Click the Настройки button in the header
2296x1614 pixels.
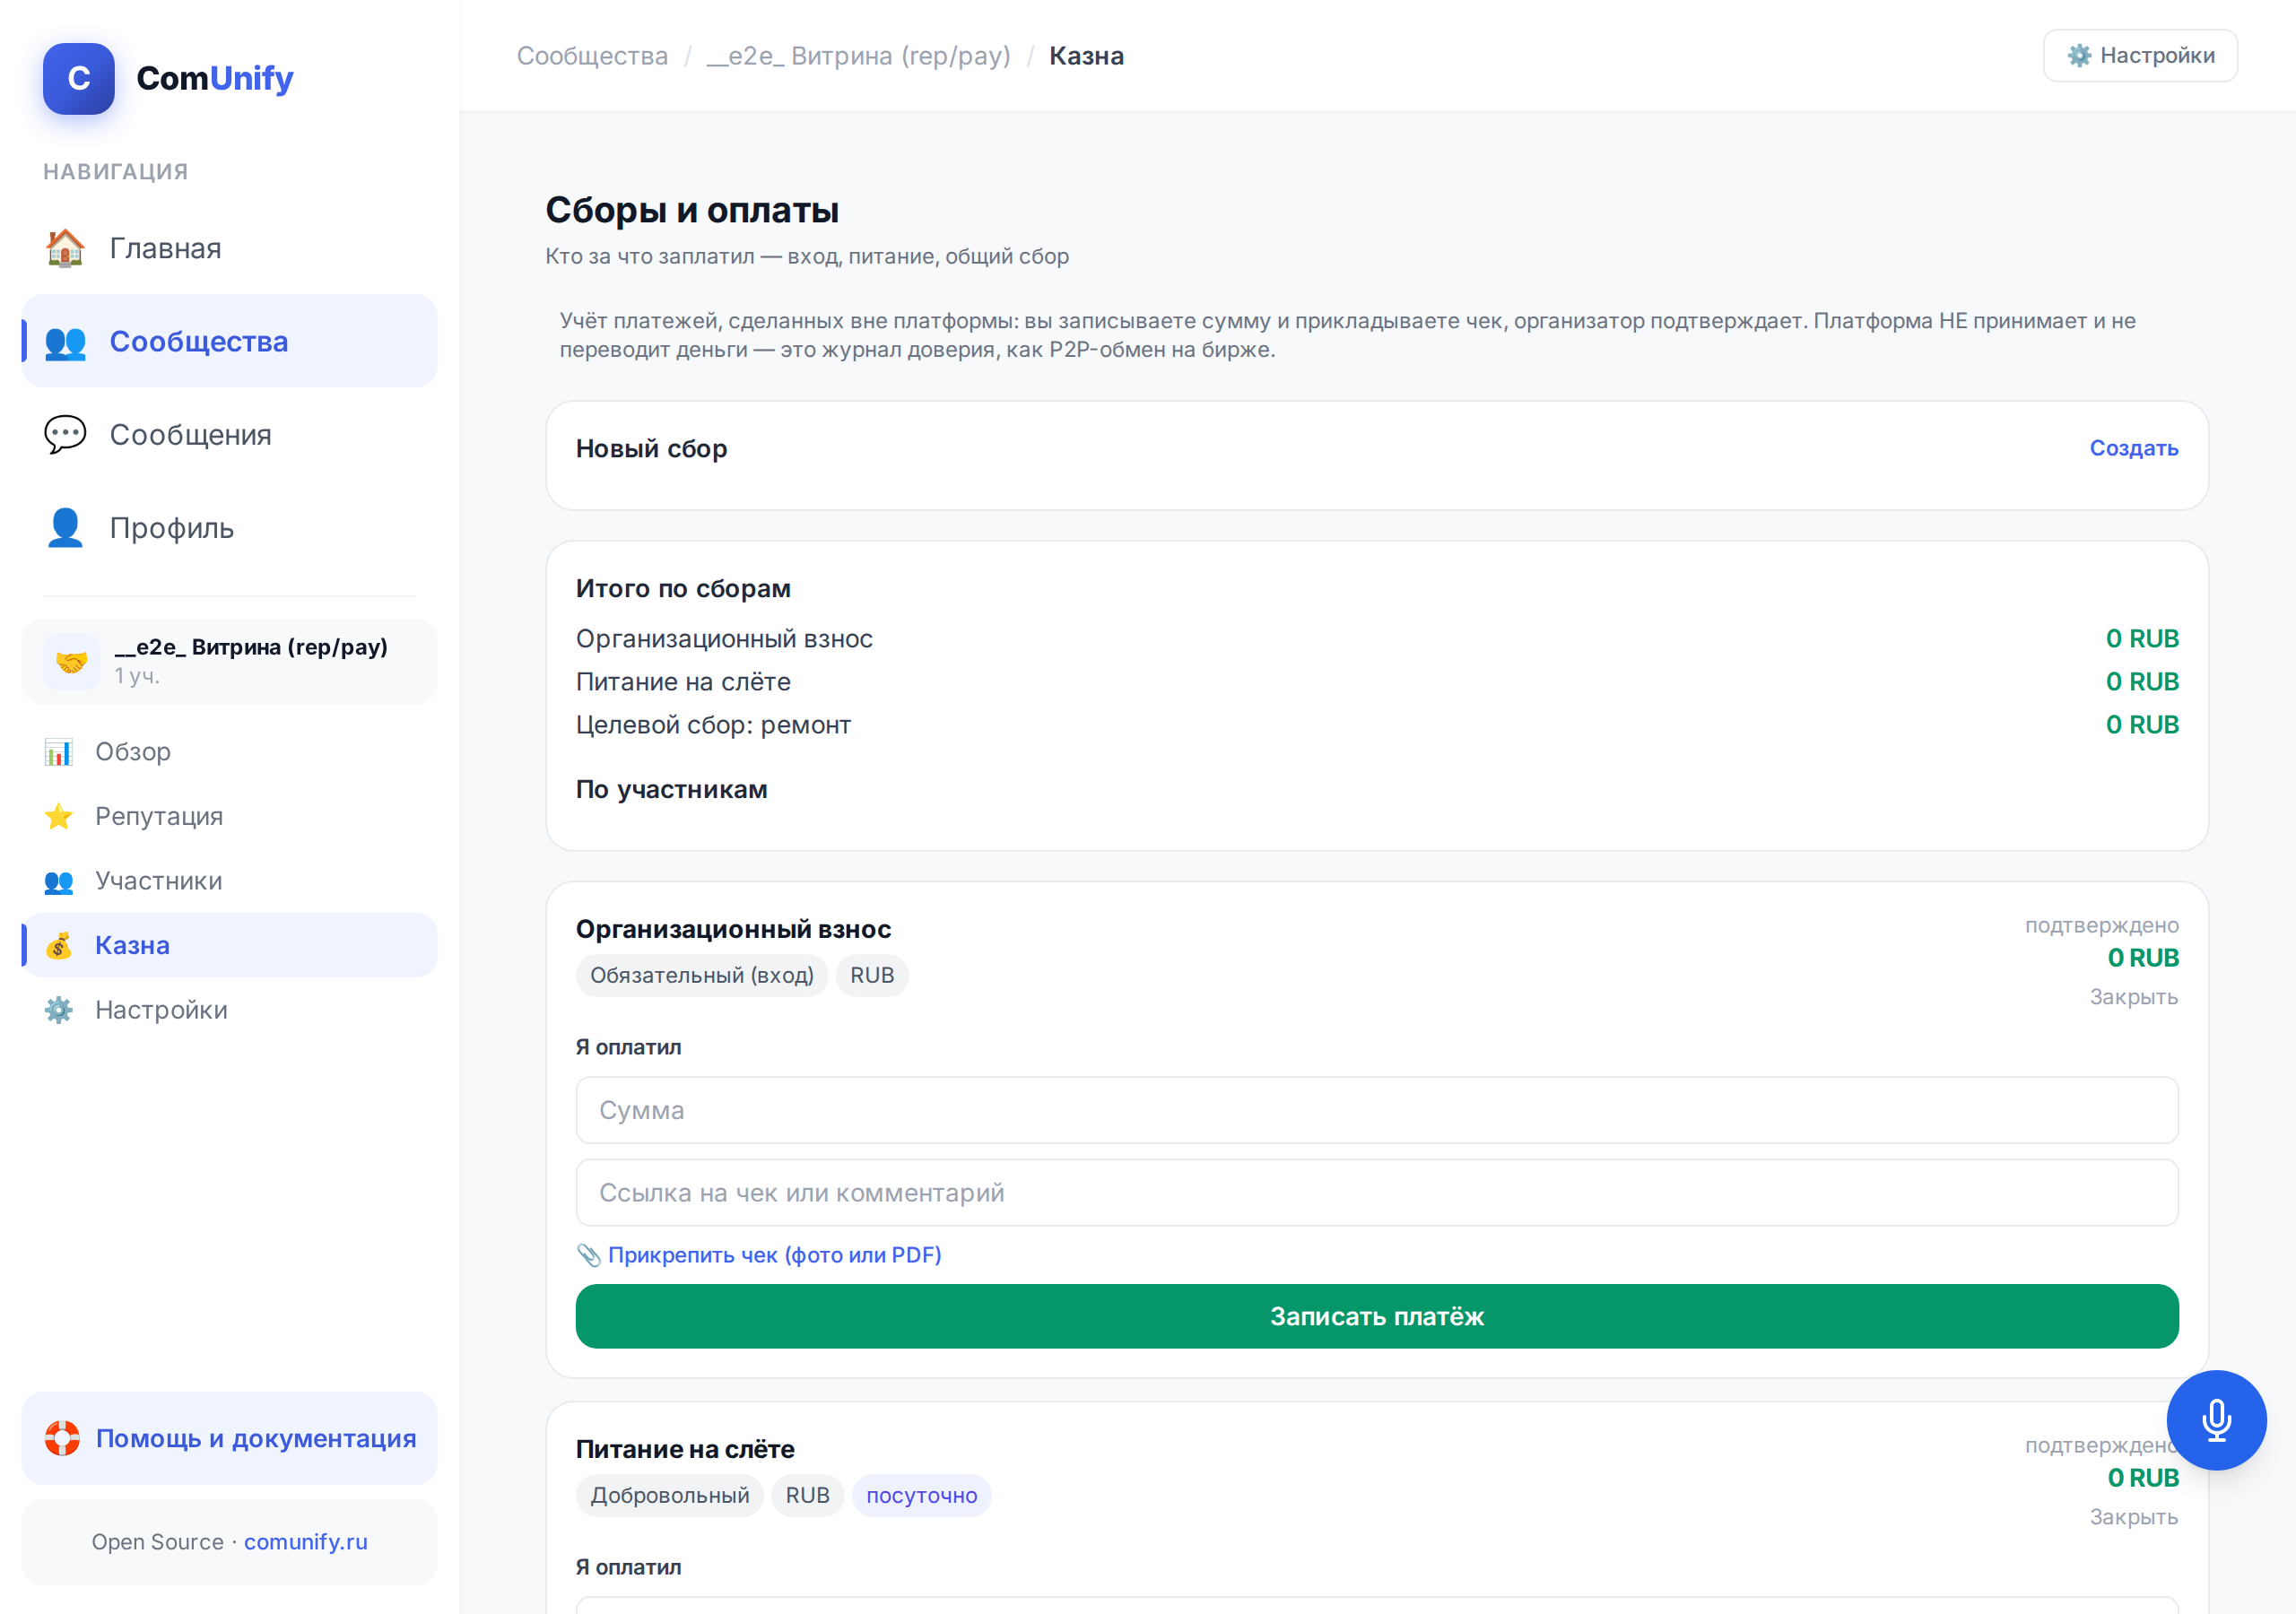[2140, 55]
